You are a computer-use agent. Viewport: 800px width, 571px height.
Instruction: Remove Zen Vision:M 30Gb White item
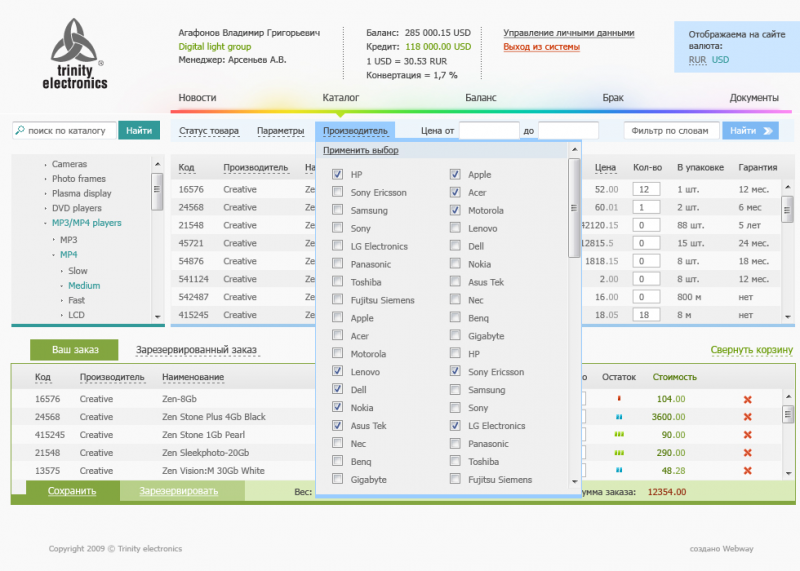click(747, 470)
